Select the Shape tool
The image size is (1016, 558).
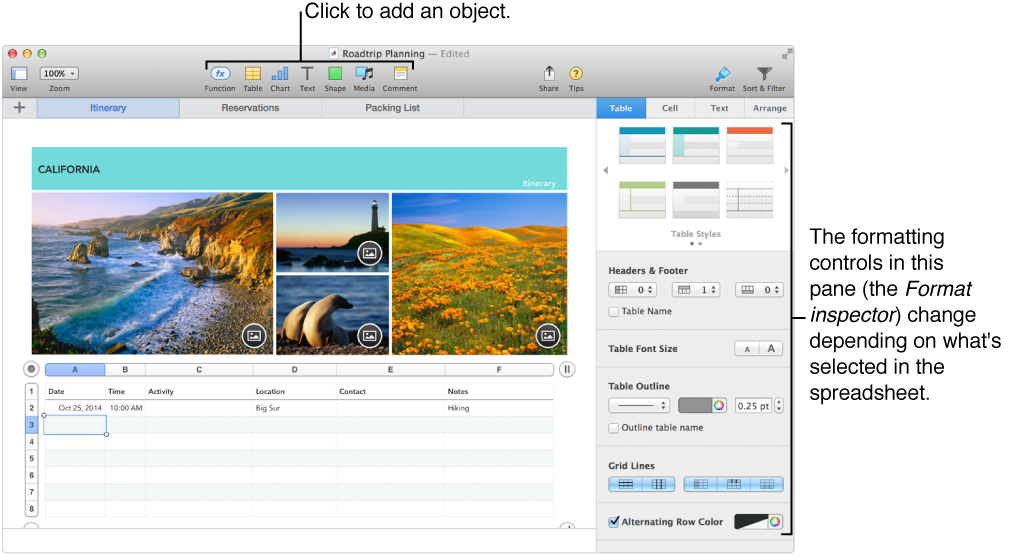335,74
